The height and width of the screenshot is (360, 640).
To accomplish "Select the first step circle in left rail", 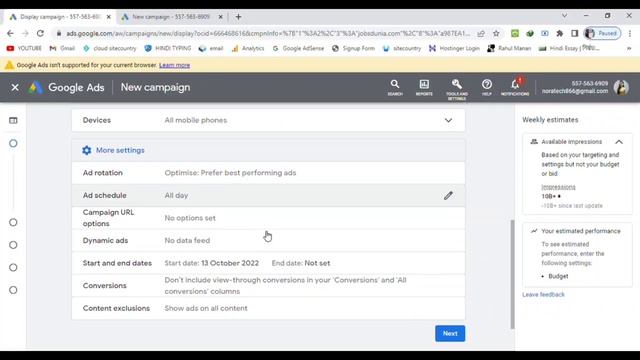I will click(x=13, y=143).
